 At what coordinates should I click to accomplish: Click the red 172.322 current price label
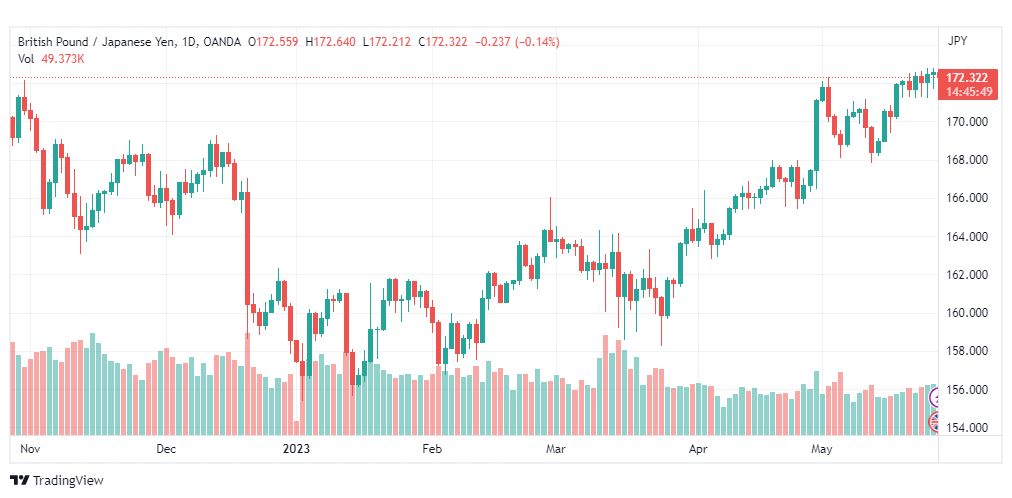pyautogui.click(x=966, y=77)
